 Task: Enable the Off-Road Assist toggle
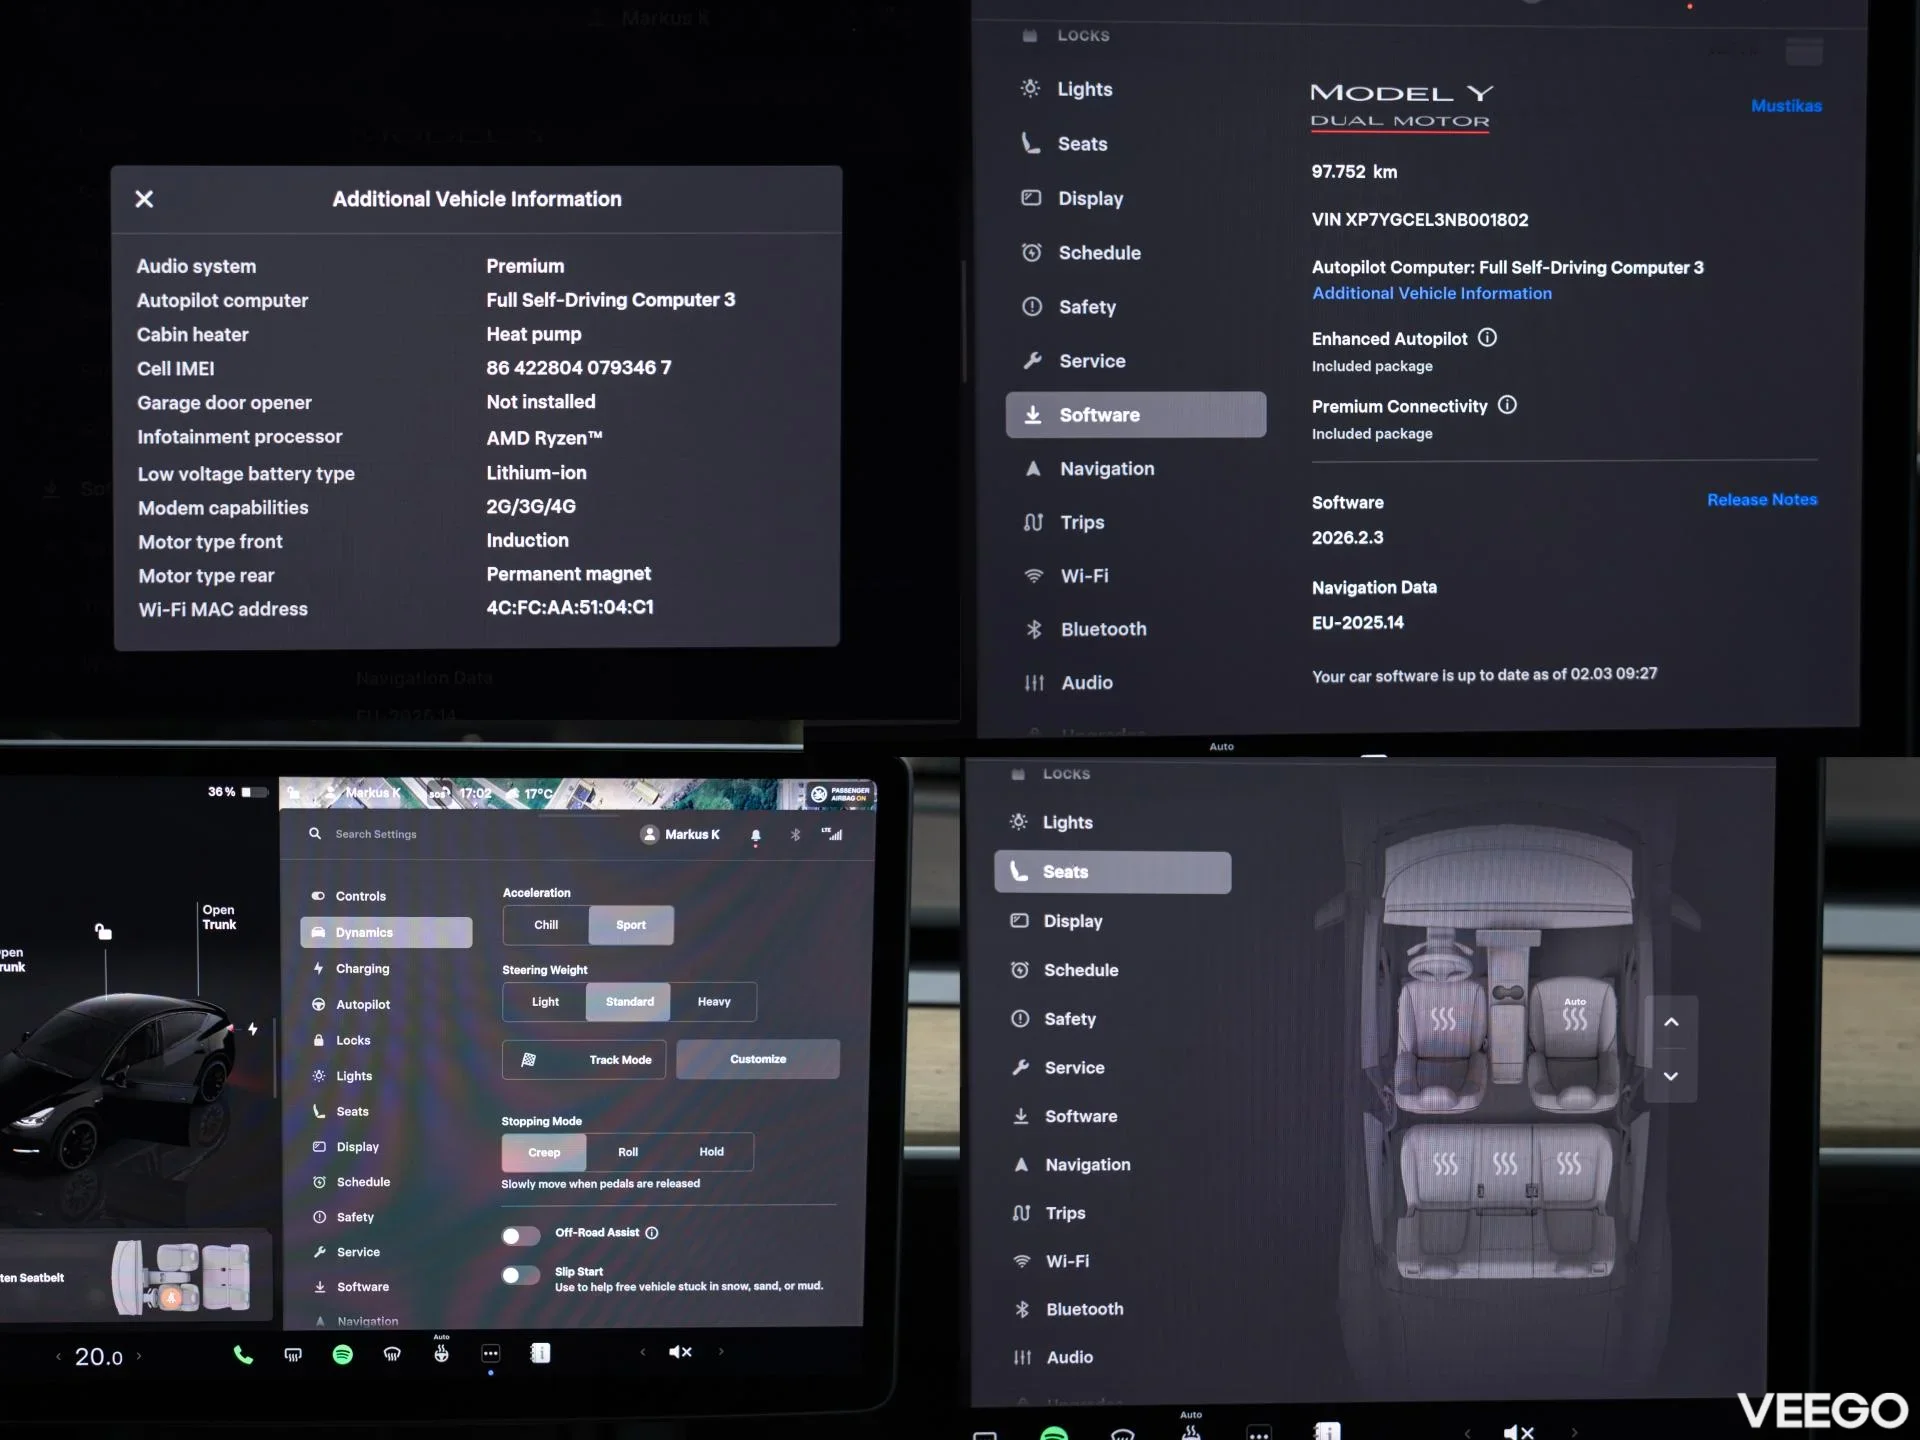pos(521,1235)
